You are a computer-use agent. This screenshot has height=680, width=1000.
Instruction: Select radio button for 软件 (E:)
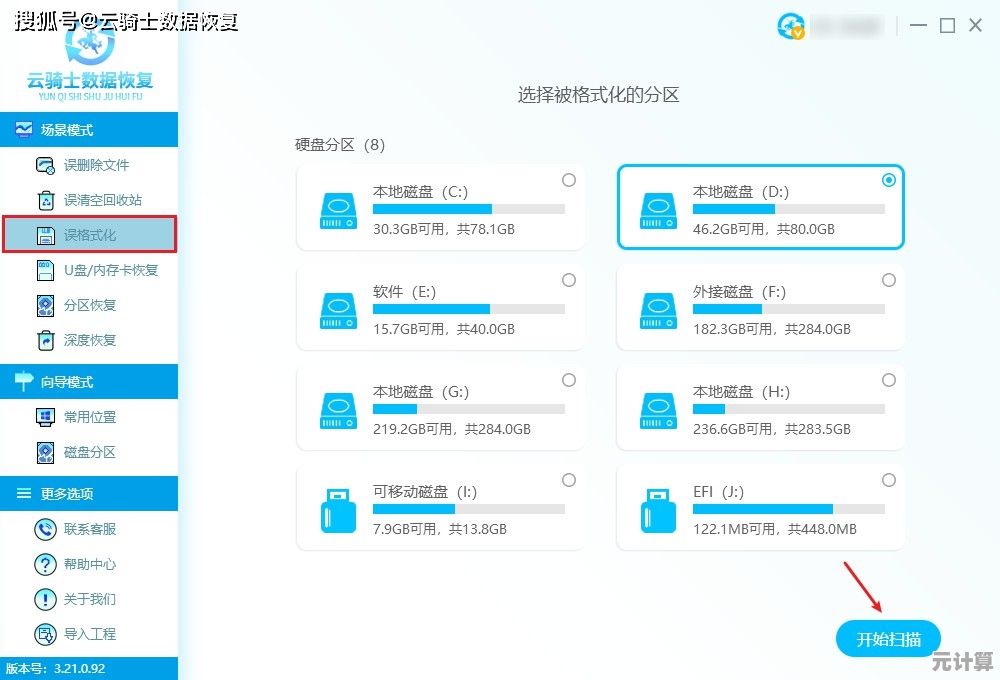[x=569, y=280]
